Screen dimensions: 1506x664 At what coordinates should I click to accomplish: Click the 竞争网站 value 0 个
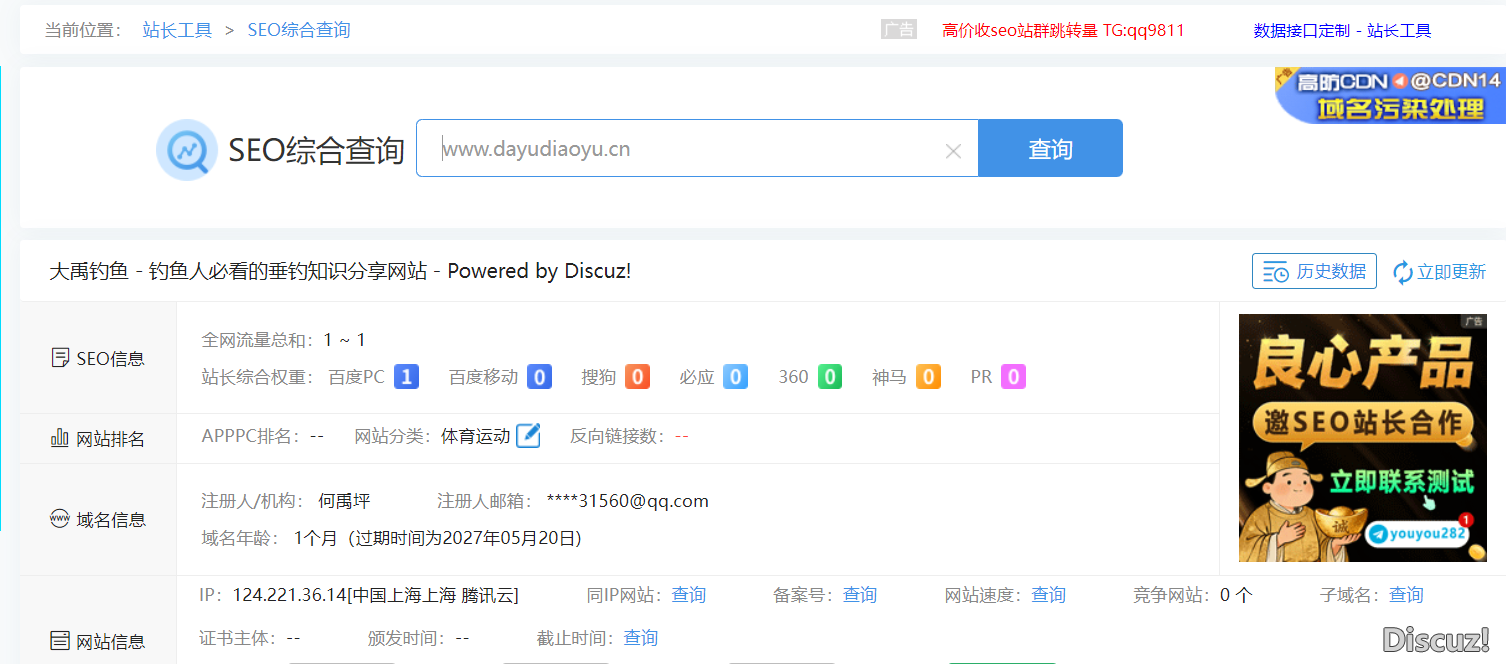[1236, 595]
